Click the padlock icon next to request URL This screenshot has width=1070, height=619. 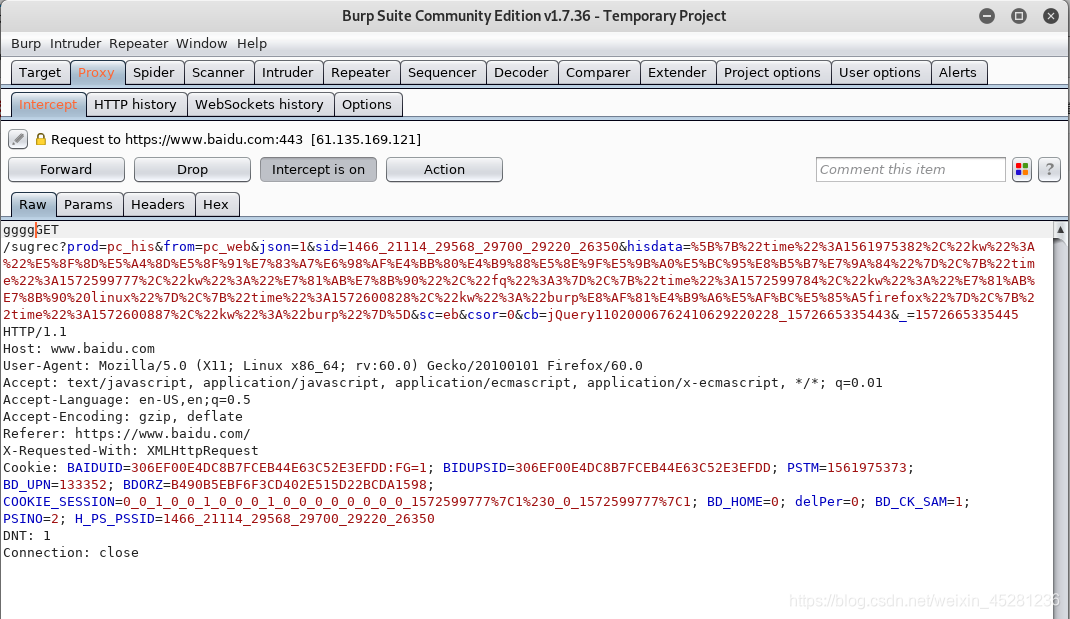pos(40,139)
